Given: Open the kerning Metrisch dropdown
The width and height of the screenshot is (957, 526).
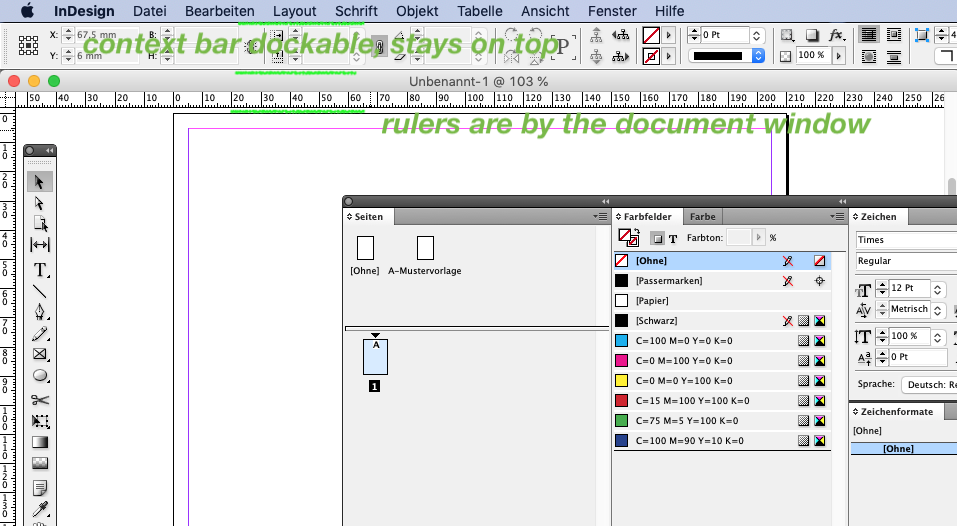Looking at the screenshot, I should coord(937,309).
